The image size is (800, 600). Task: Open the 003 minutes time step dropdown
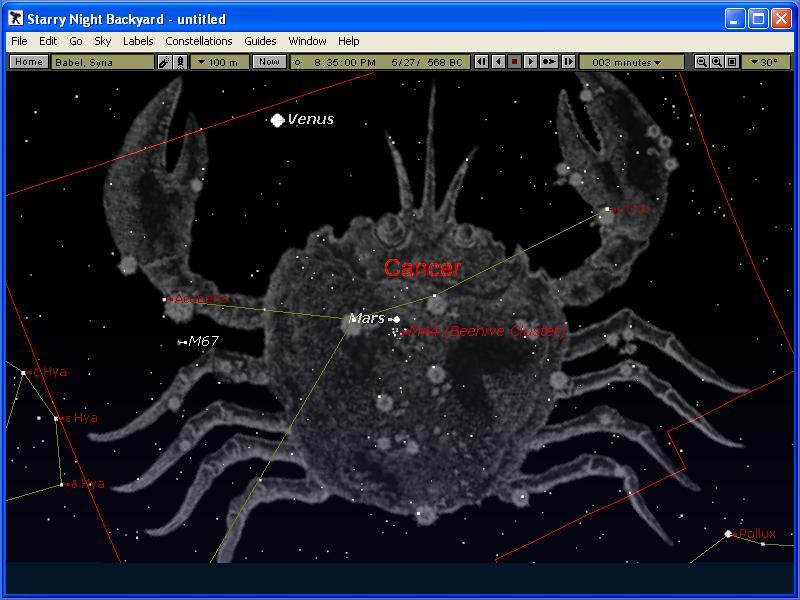[631, 62]
